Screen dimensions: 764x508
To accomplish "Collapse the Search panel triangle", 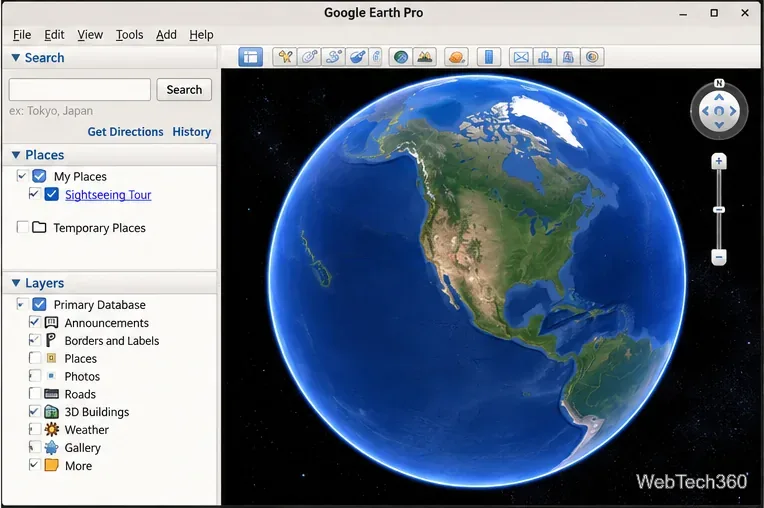I will coord(16,57).
